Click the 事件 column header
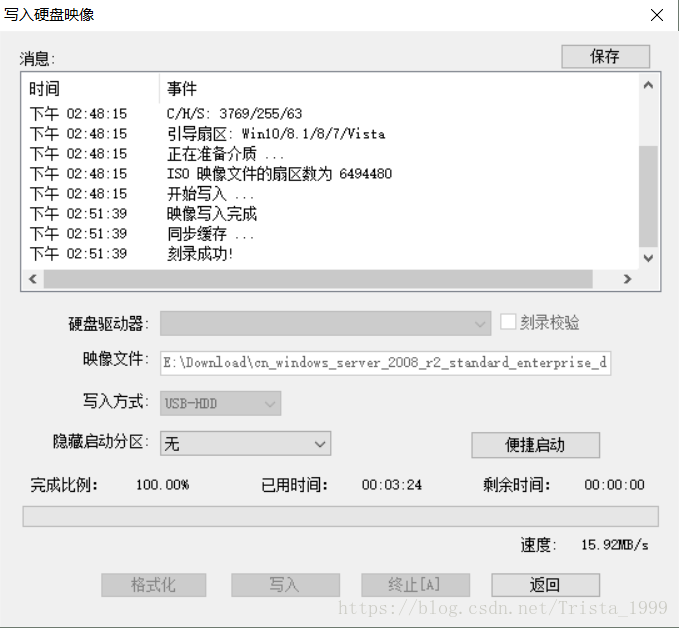Image resolution: width=679 pixels, height=628 pixels. tap(398, 89)
